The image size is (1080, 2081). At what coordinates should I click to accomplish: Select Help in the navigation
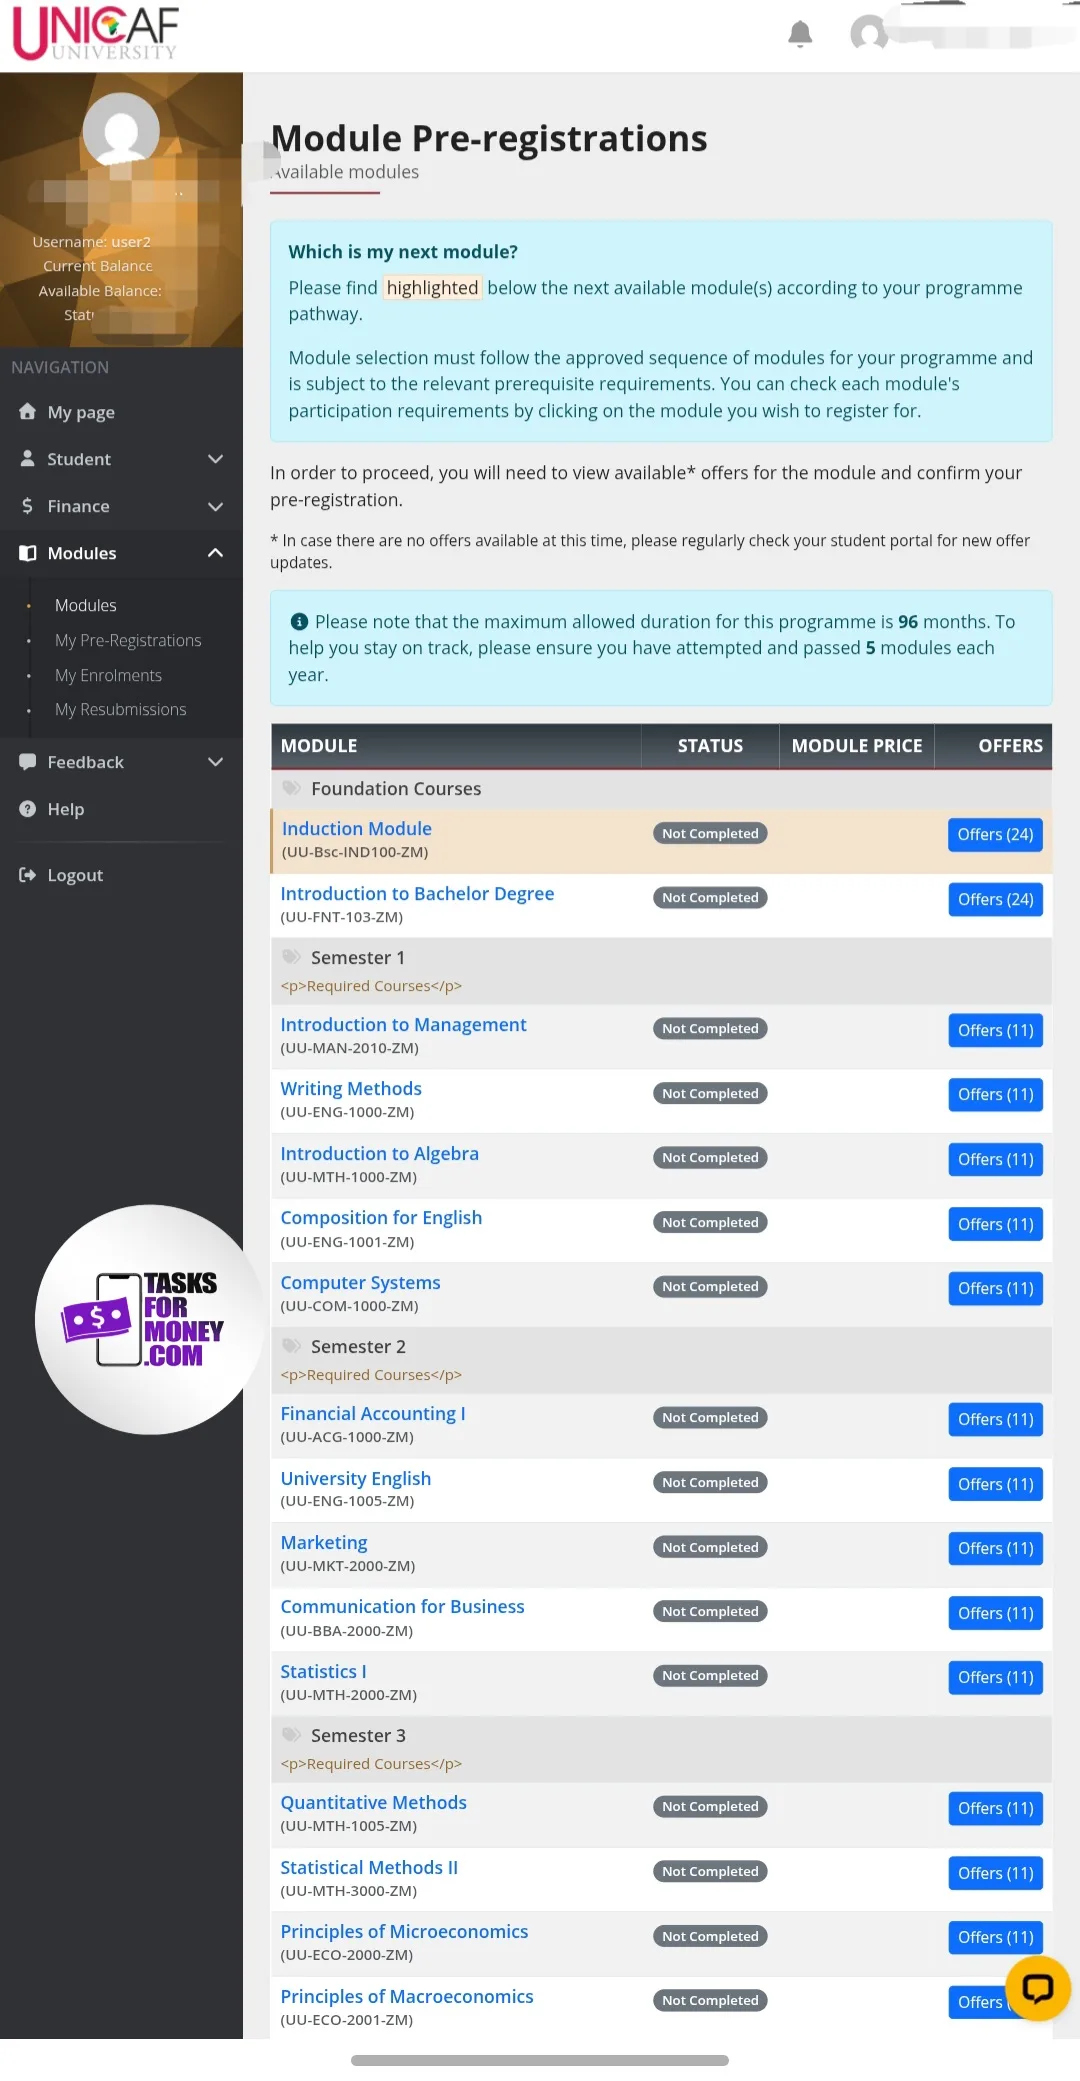click(66, 809)
